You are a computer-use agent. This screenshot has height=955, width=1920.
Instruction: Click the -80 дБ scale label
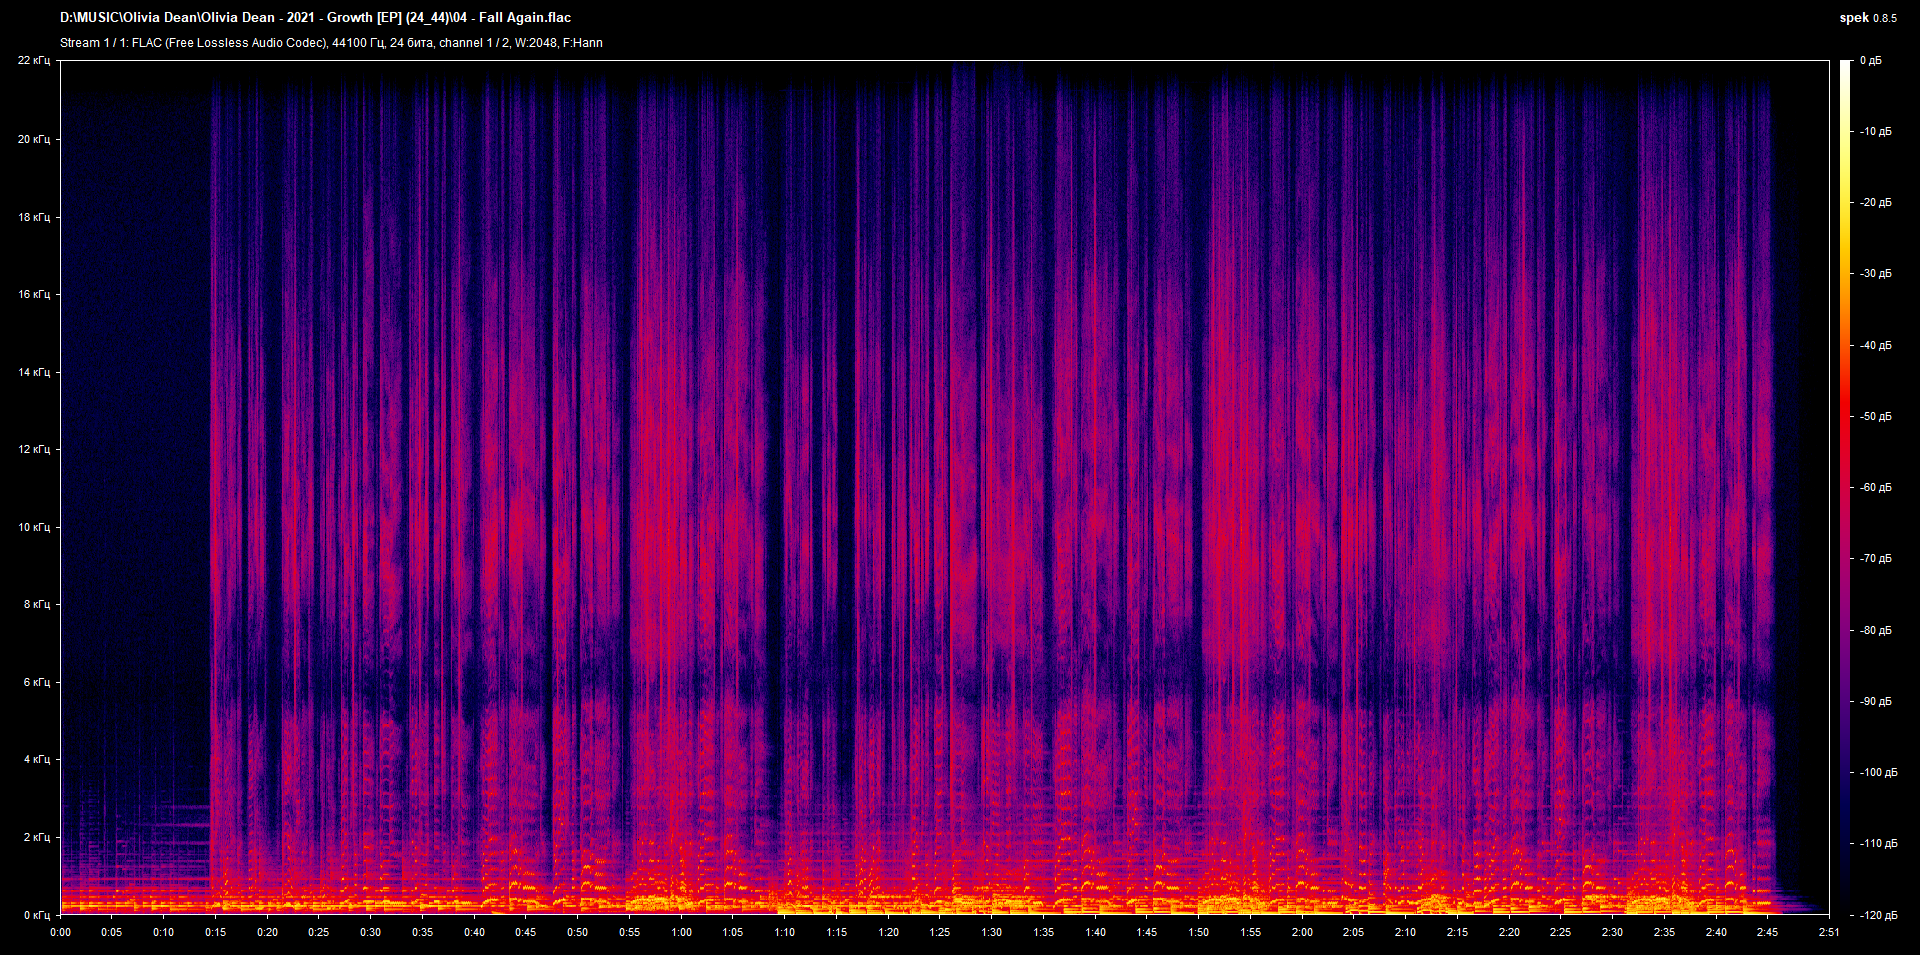coord(1876,631)
